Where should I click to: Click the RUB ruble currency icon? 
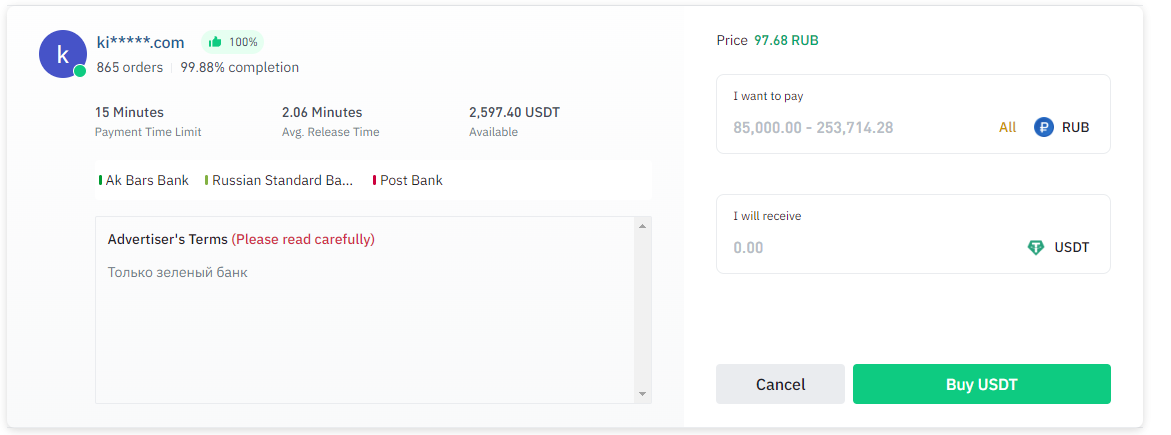[1044, 127]
